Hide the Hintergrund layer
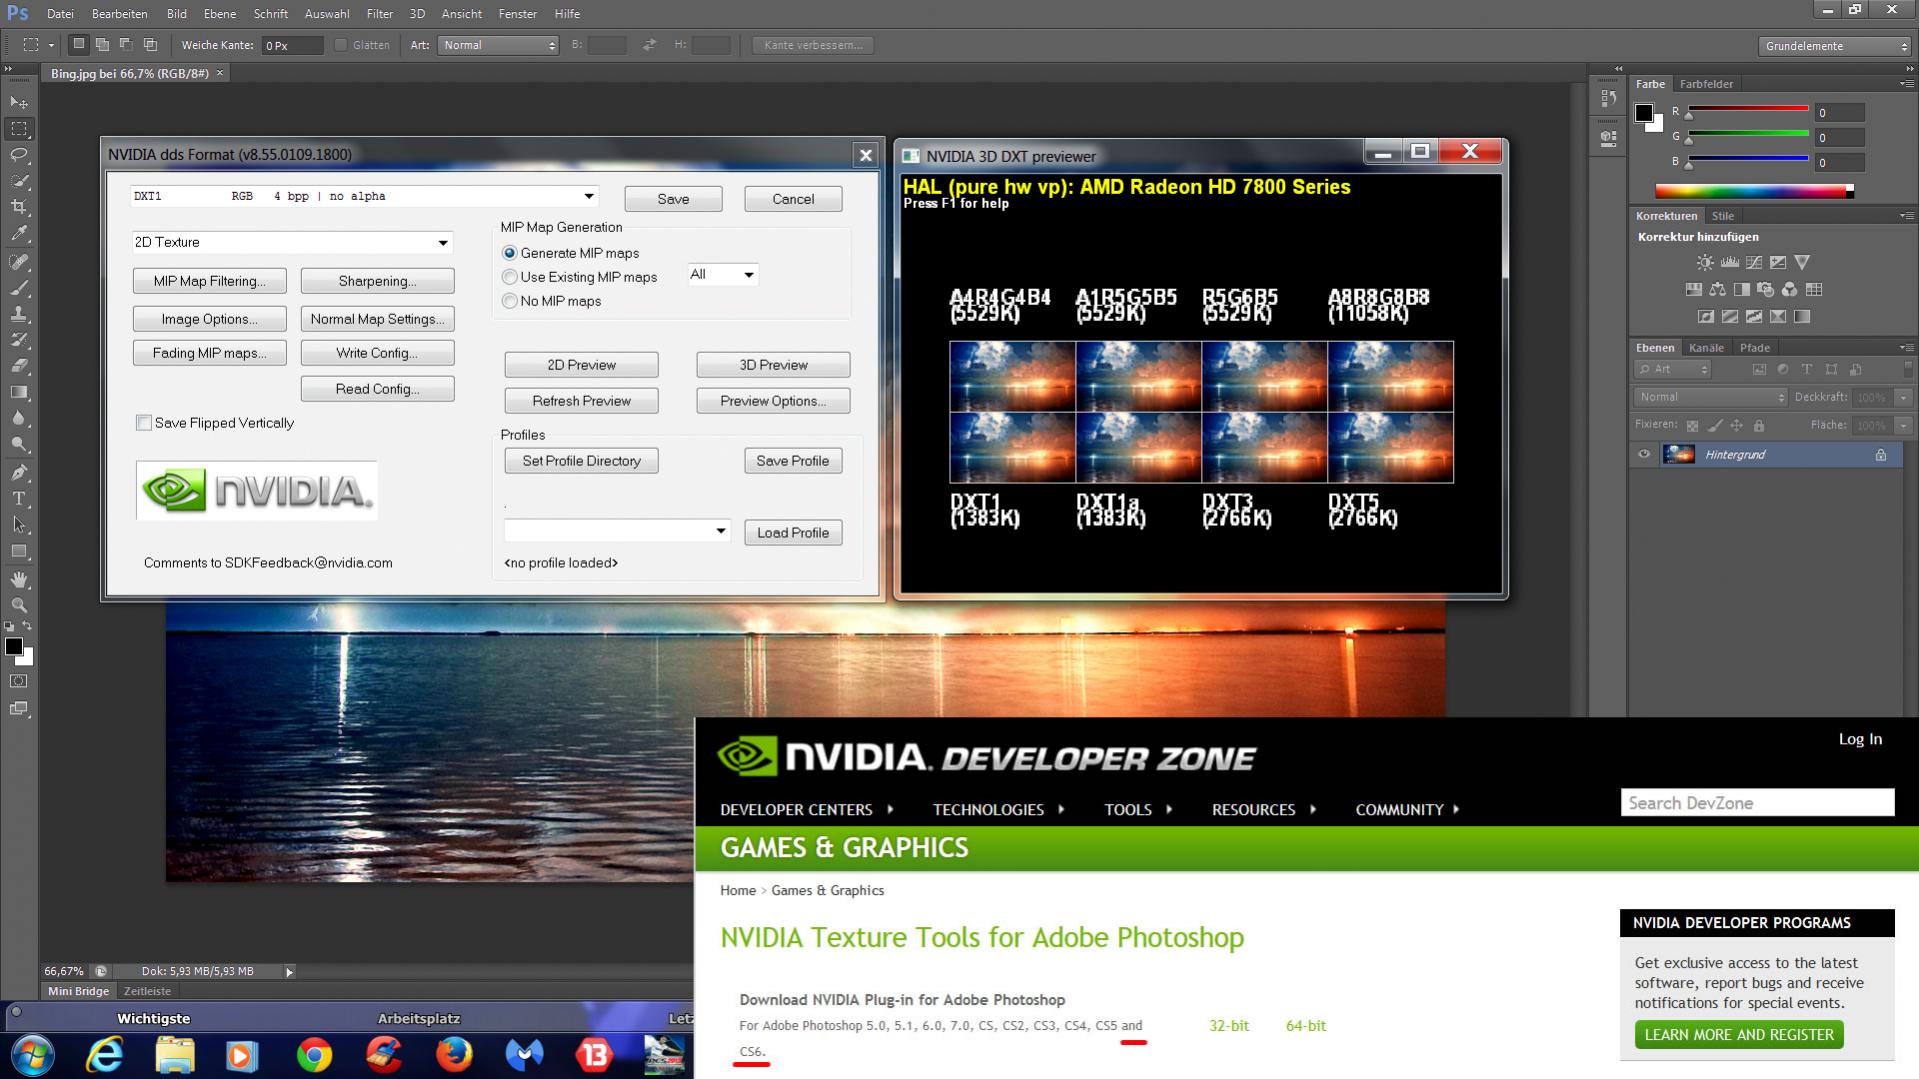 click(1644, 455)
